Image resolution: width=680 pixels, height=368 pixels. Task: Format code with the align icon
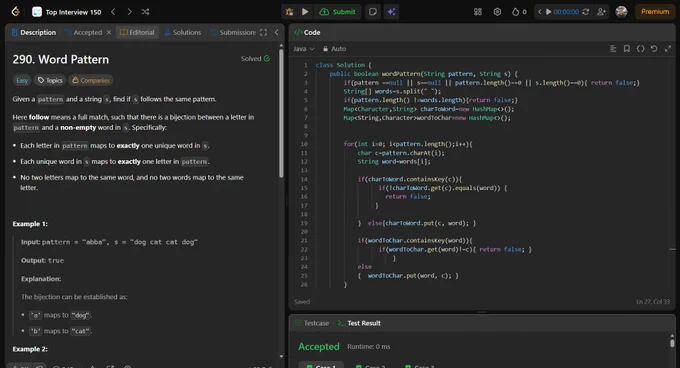[613, 49]
